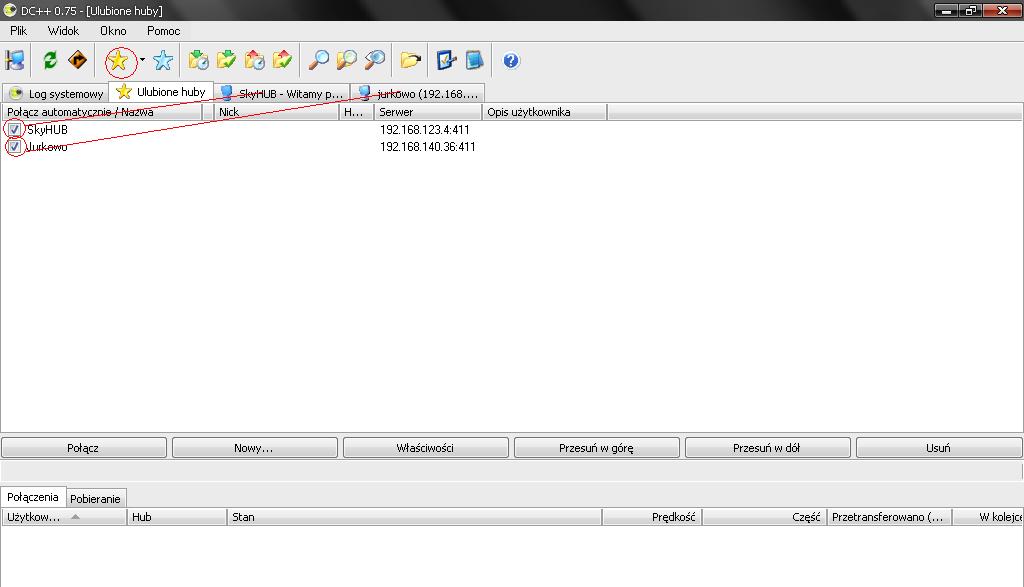Open the Settings icon with checkmark
Image resolution: width=1024 pixels, height=587 pixels.
click(x=446, y=61)
